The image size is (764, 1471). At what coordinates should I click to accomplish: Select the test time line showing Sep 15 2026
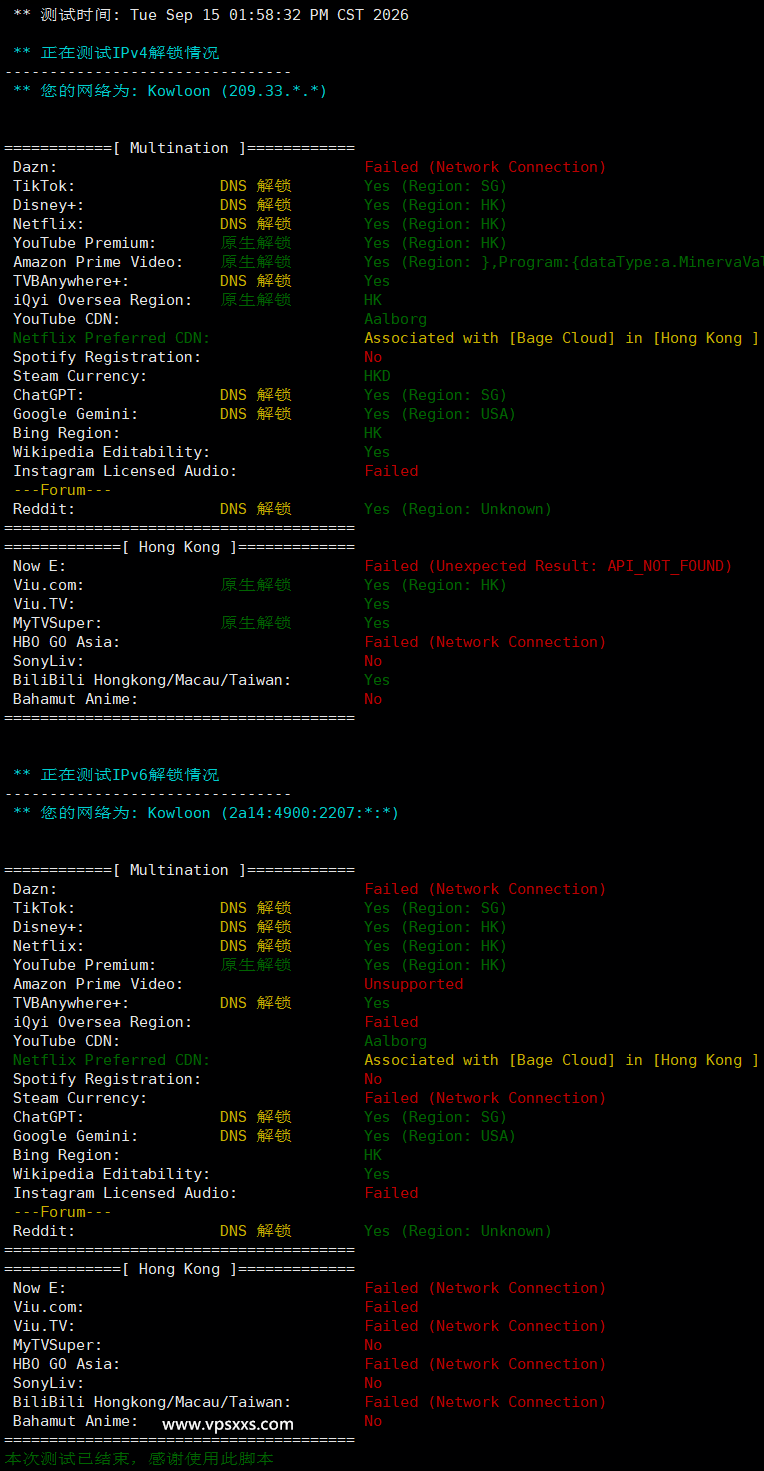(211, 15)
